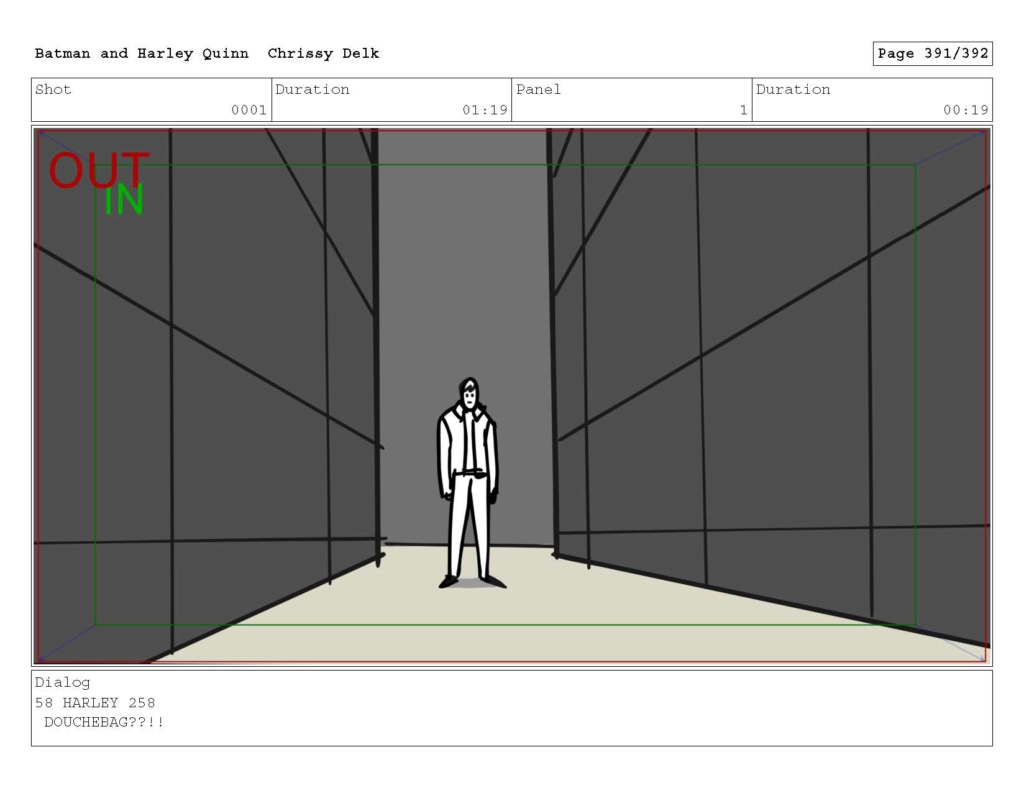Select the dialog text "DOUCHEBAG??!!"
Screen dimensions: 1024x793
pos(104,722)
